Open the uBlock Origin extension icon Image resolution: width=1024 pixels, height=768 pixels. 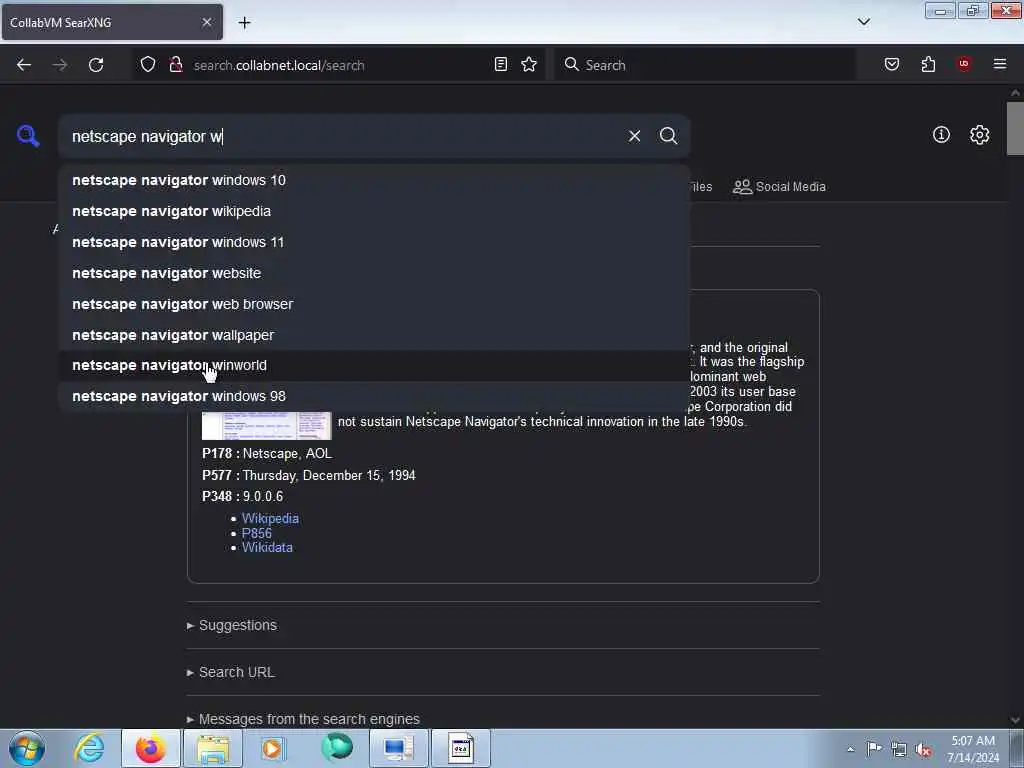tap(964, 64)
